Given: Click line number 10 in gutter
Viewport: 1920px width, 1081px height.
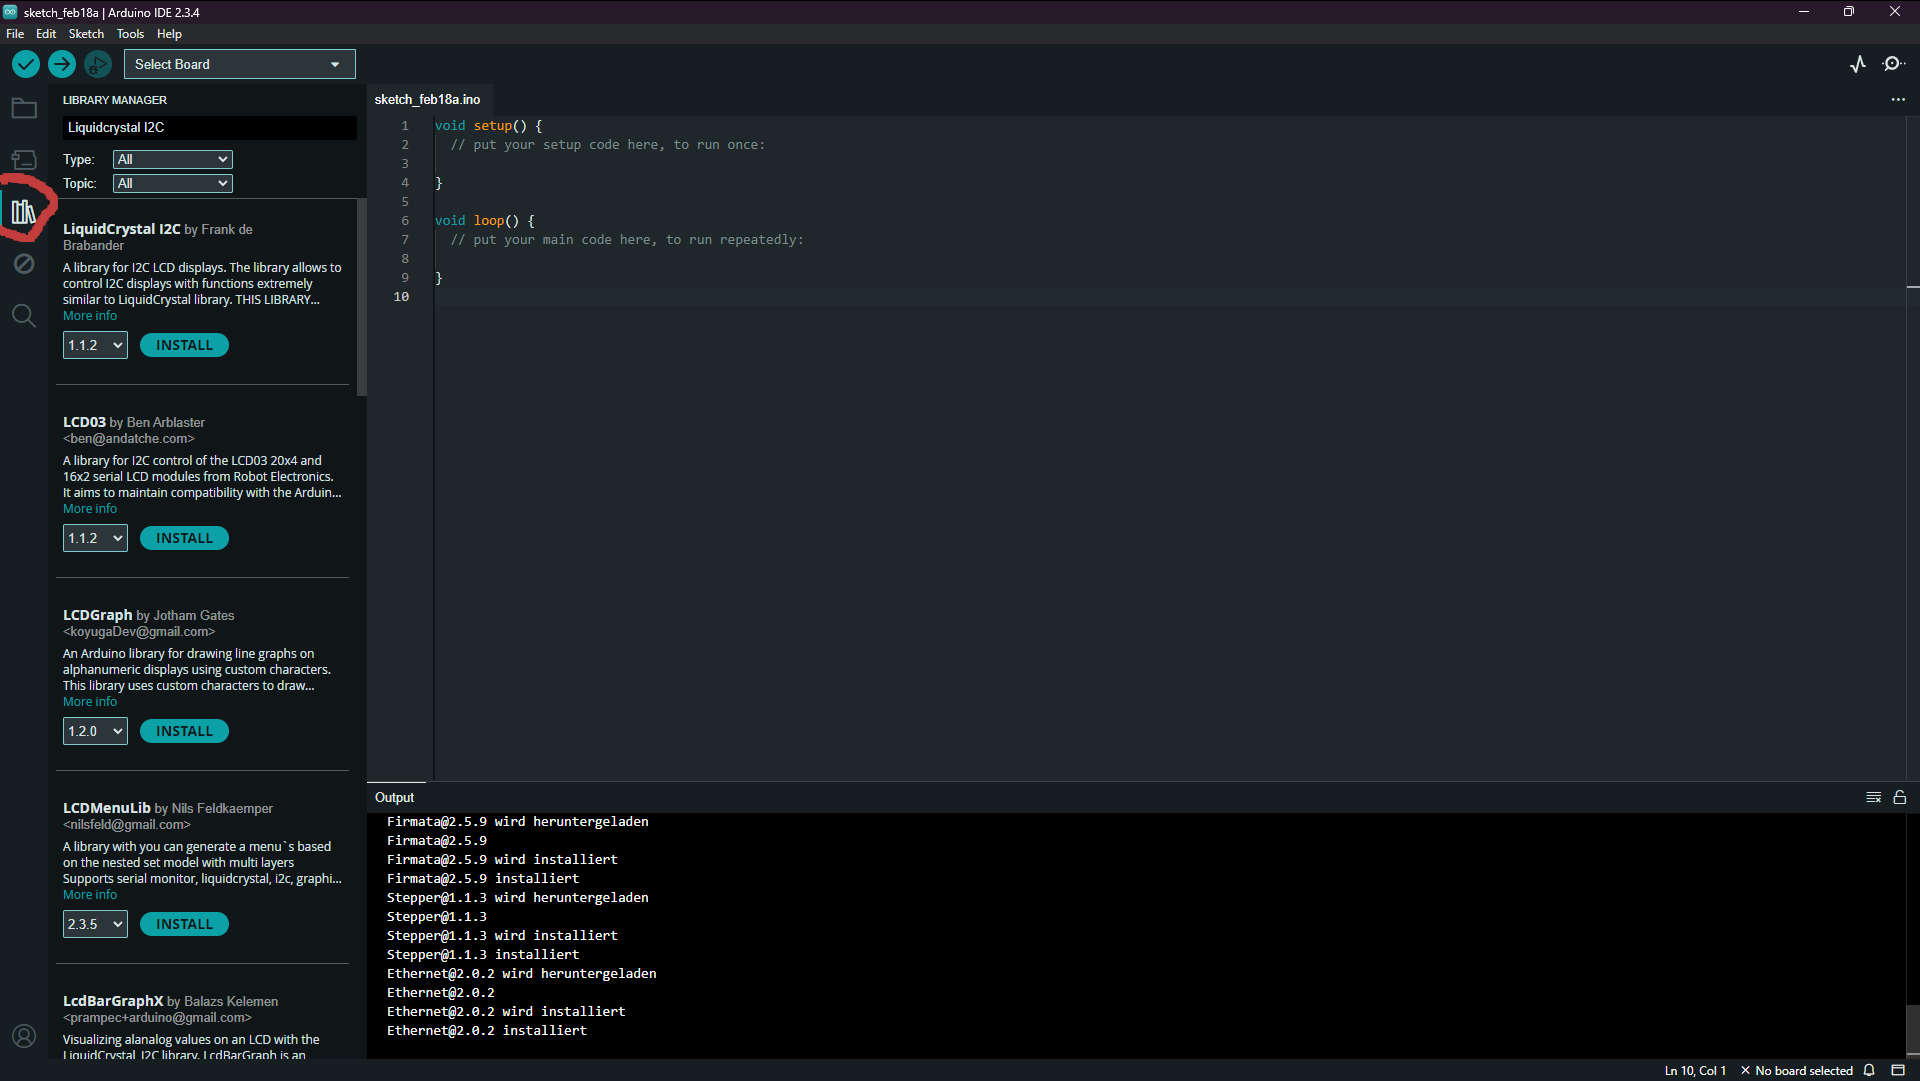Looking at the screenshot, I should coord(401,297).
